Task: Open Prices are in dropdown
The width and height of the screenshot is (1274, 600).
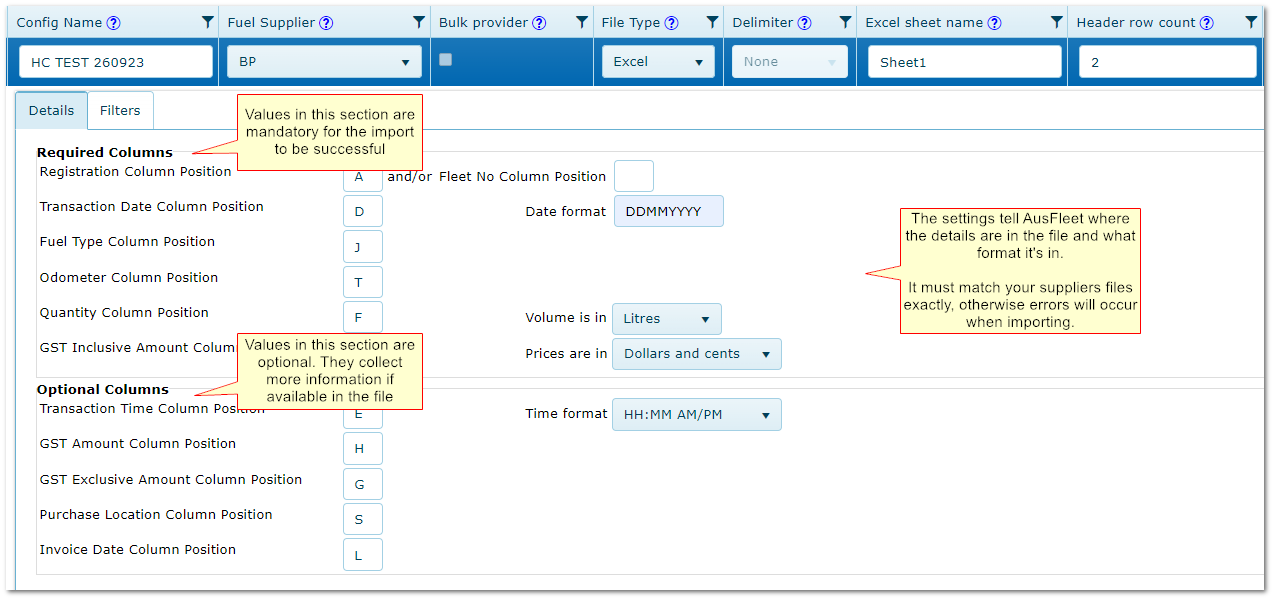Action: [696, 354]
